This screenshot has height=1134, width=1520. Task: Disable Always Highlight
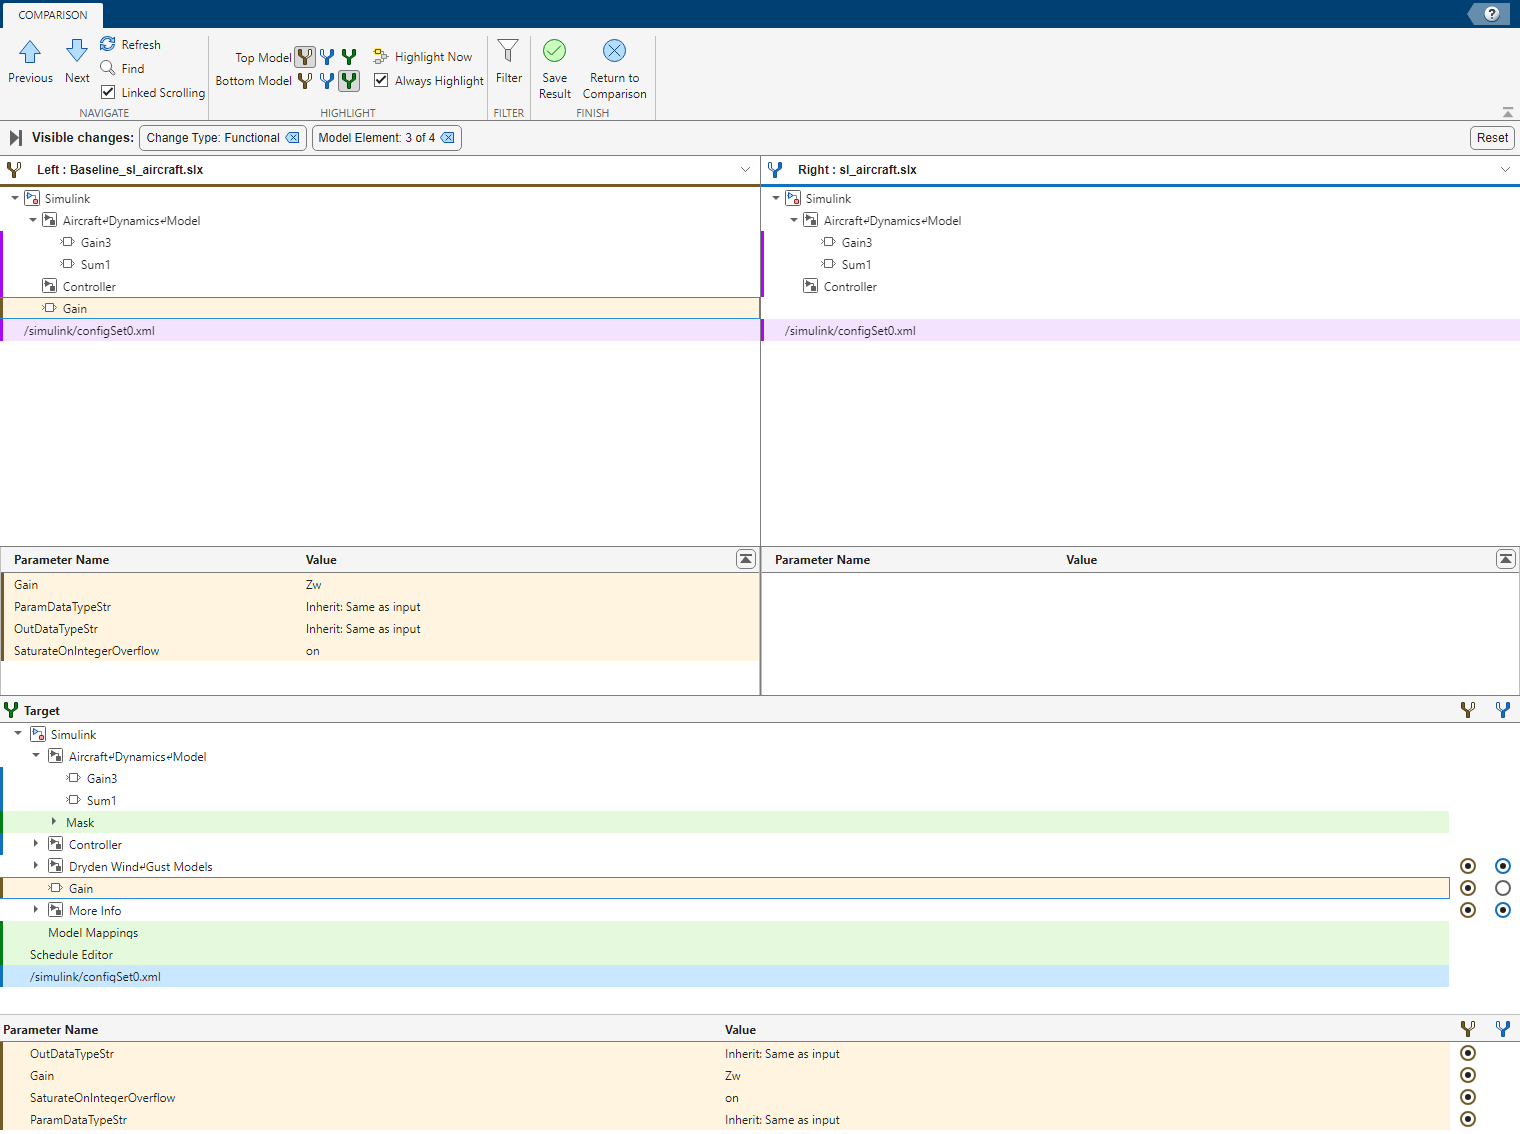coord(381,80)
